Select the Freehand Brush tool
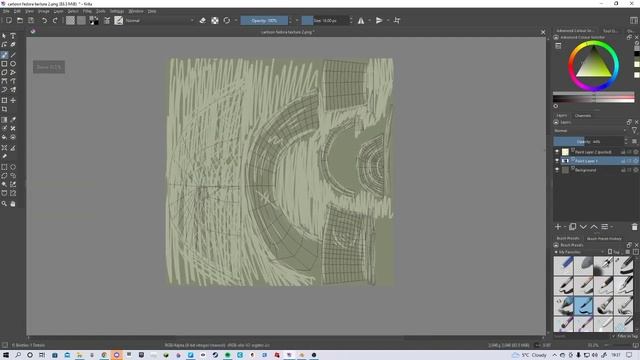Viewport: 640px width, 360px height. (x=4, y=55)
